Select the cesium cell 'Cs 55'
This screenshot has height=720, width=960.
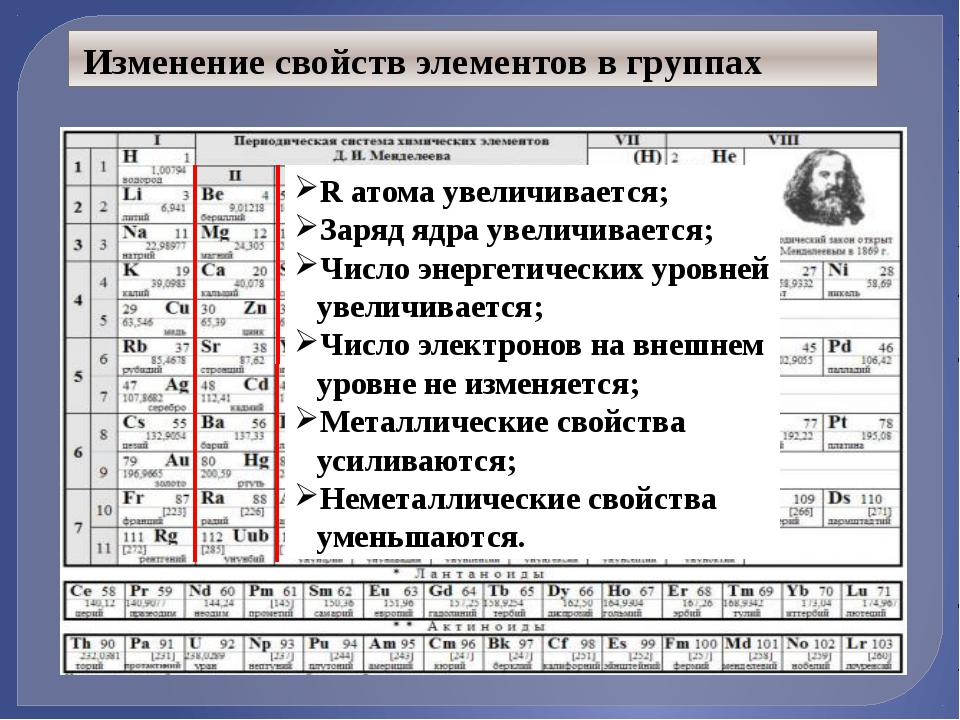pyautogui.click(x=157, y=432)
